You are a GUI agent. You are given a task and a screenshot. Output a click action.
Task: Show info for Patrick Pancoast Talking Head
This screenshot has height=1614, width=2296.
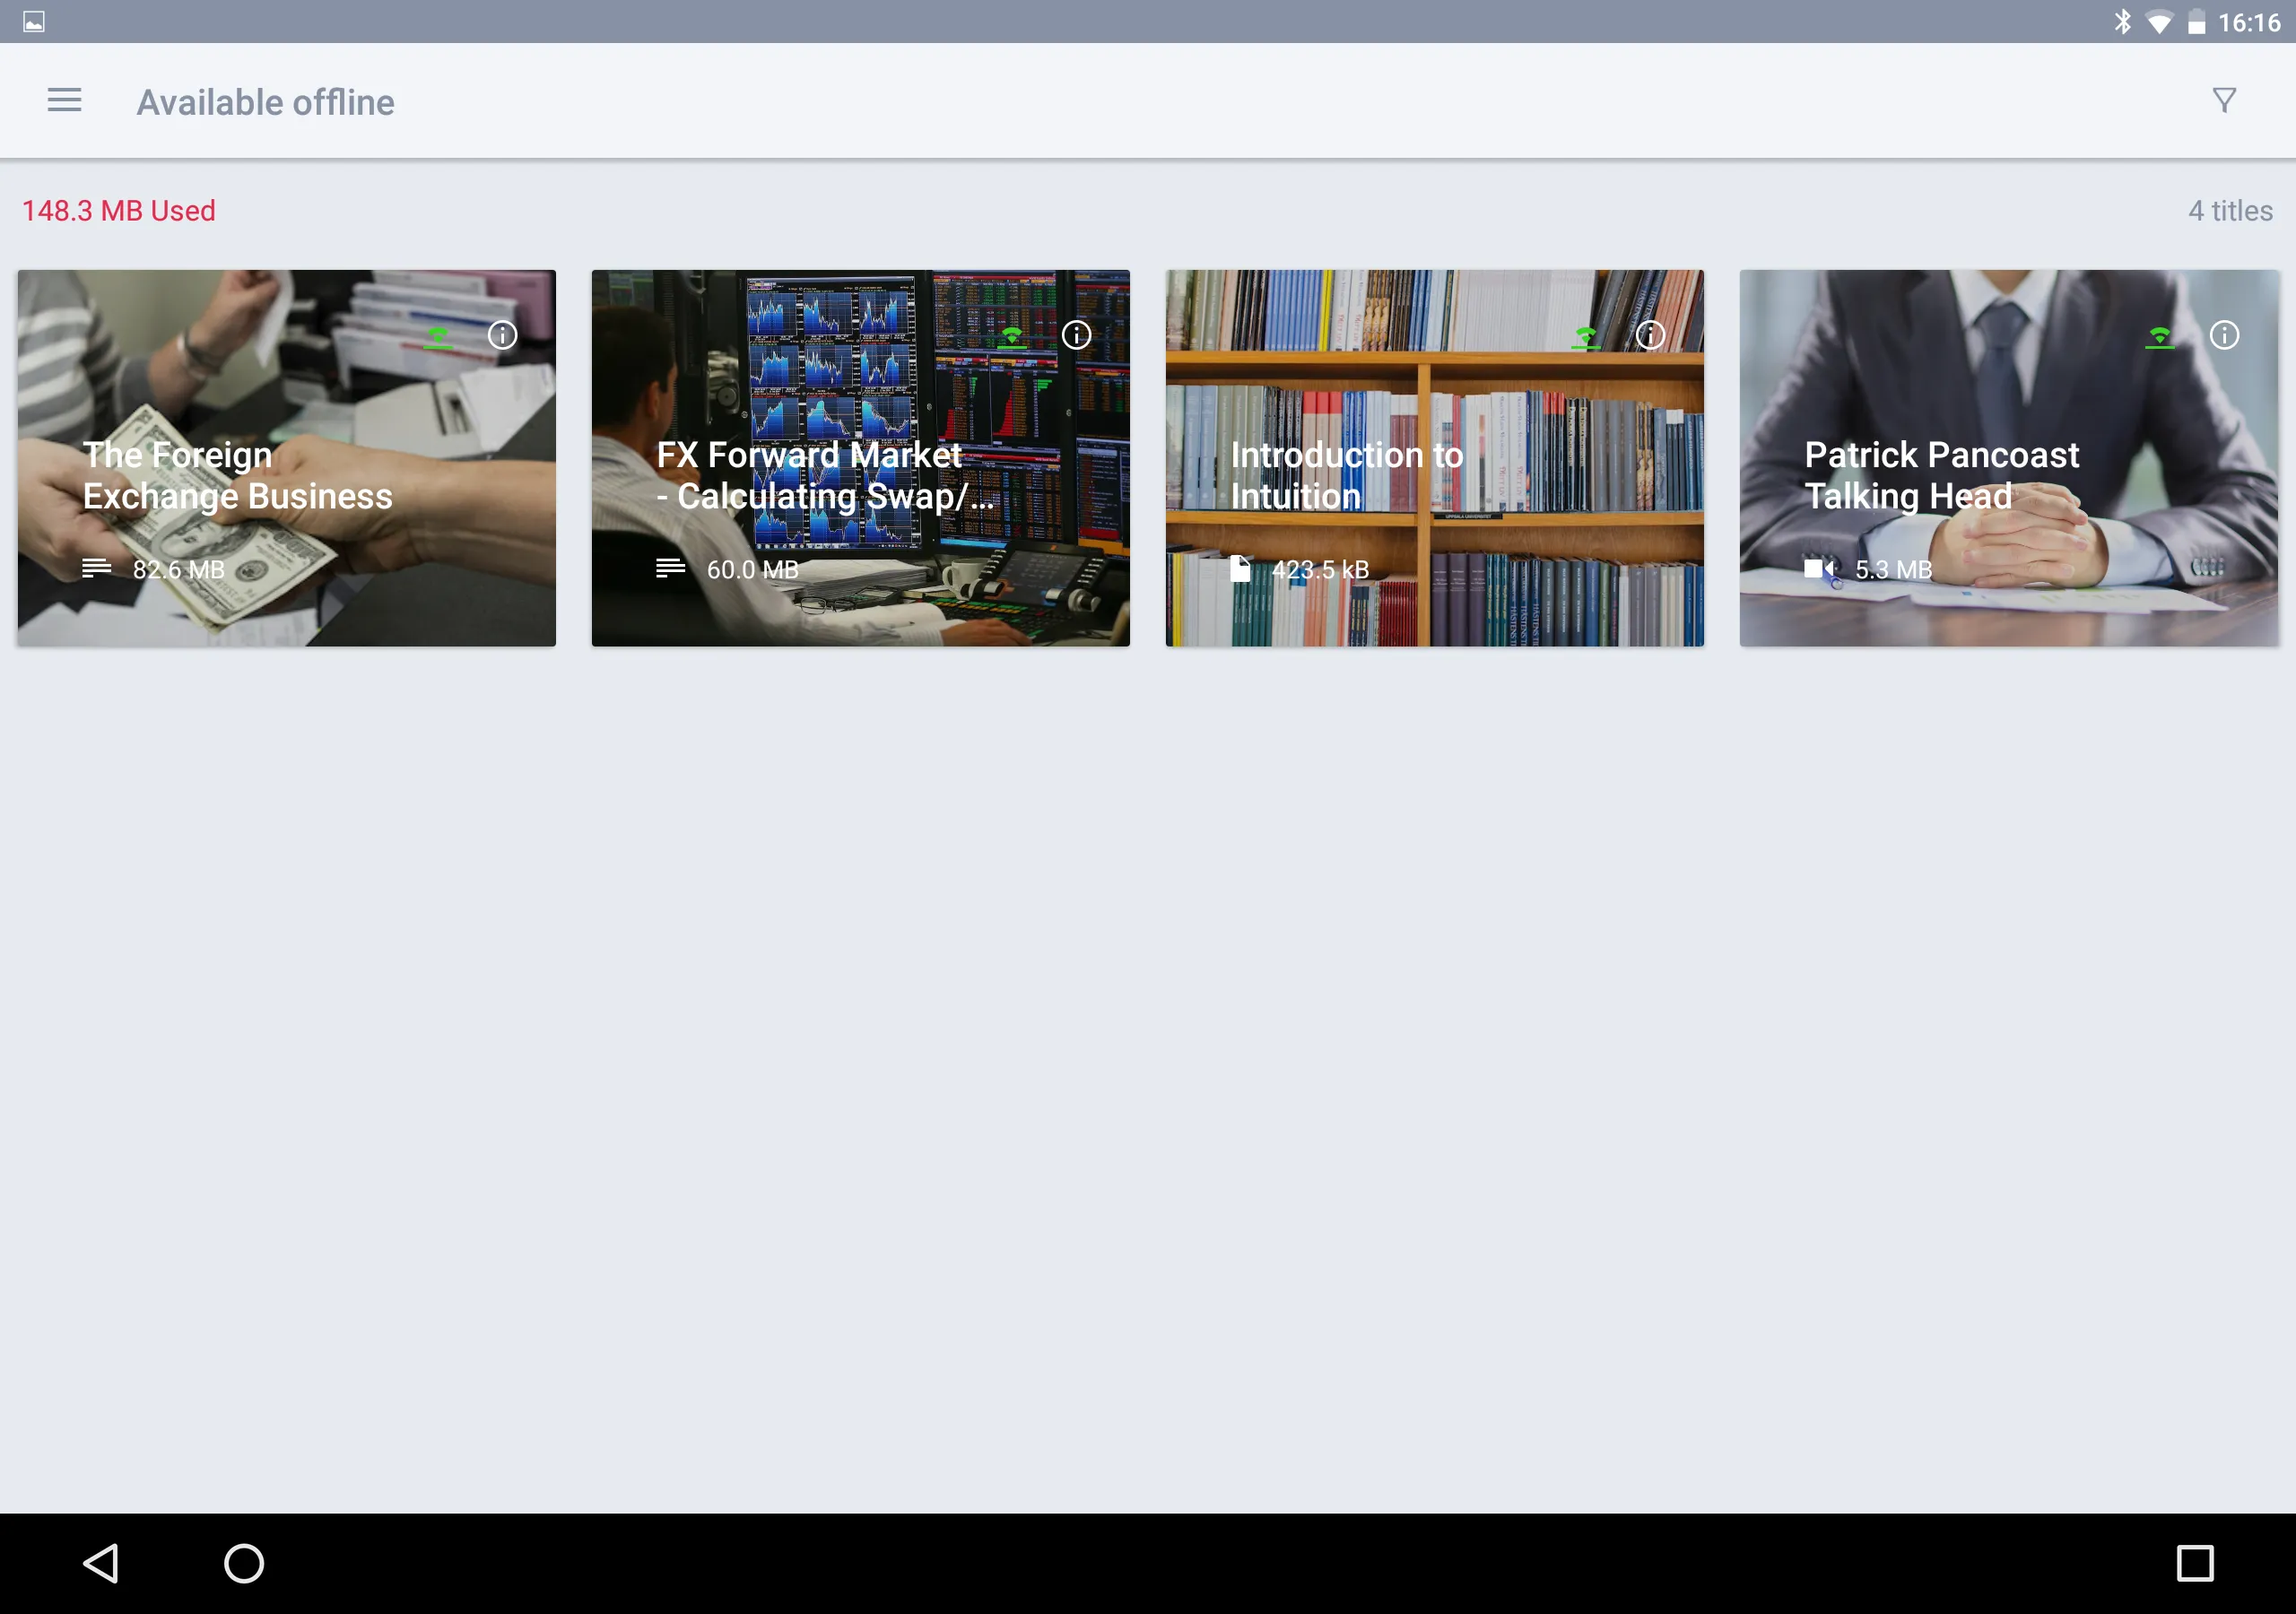(x=2224, y=335)
